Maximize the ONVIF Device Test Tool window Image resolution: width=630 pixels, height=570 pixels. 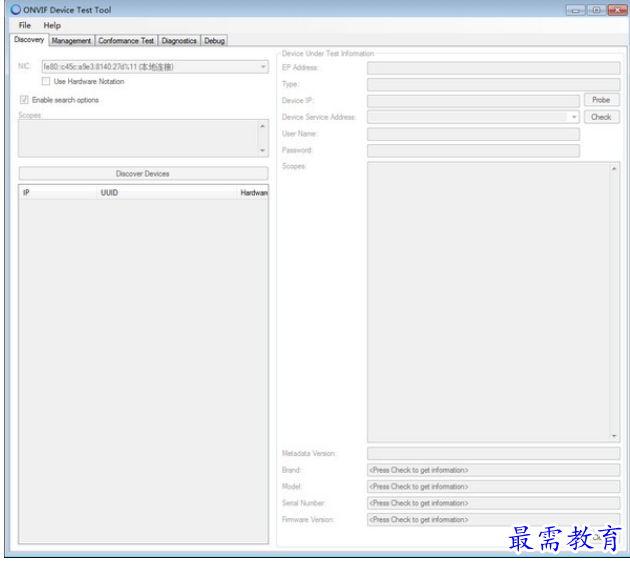pyautogui.click(x=597, y=10)
